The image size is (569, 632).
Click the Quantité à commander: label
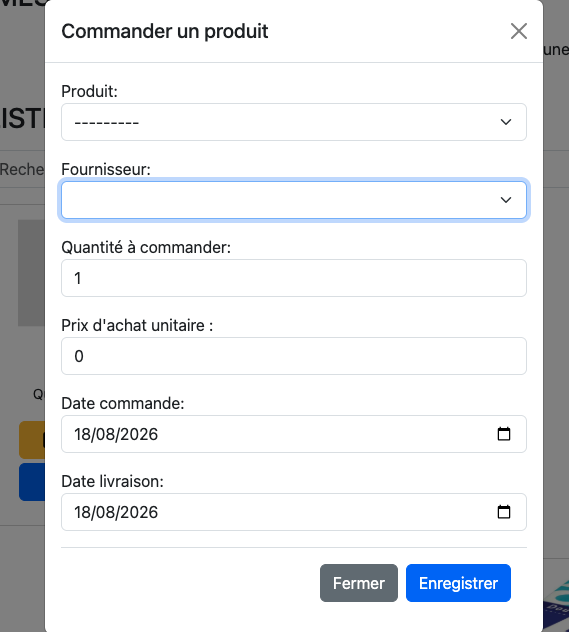pos(146,247)
